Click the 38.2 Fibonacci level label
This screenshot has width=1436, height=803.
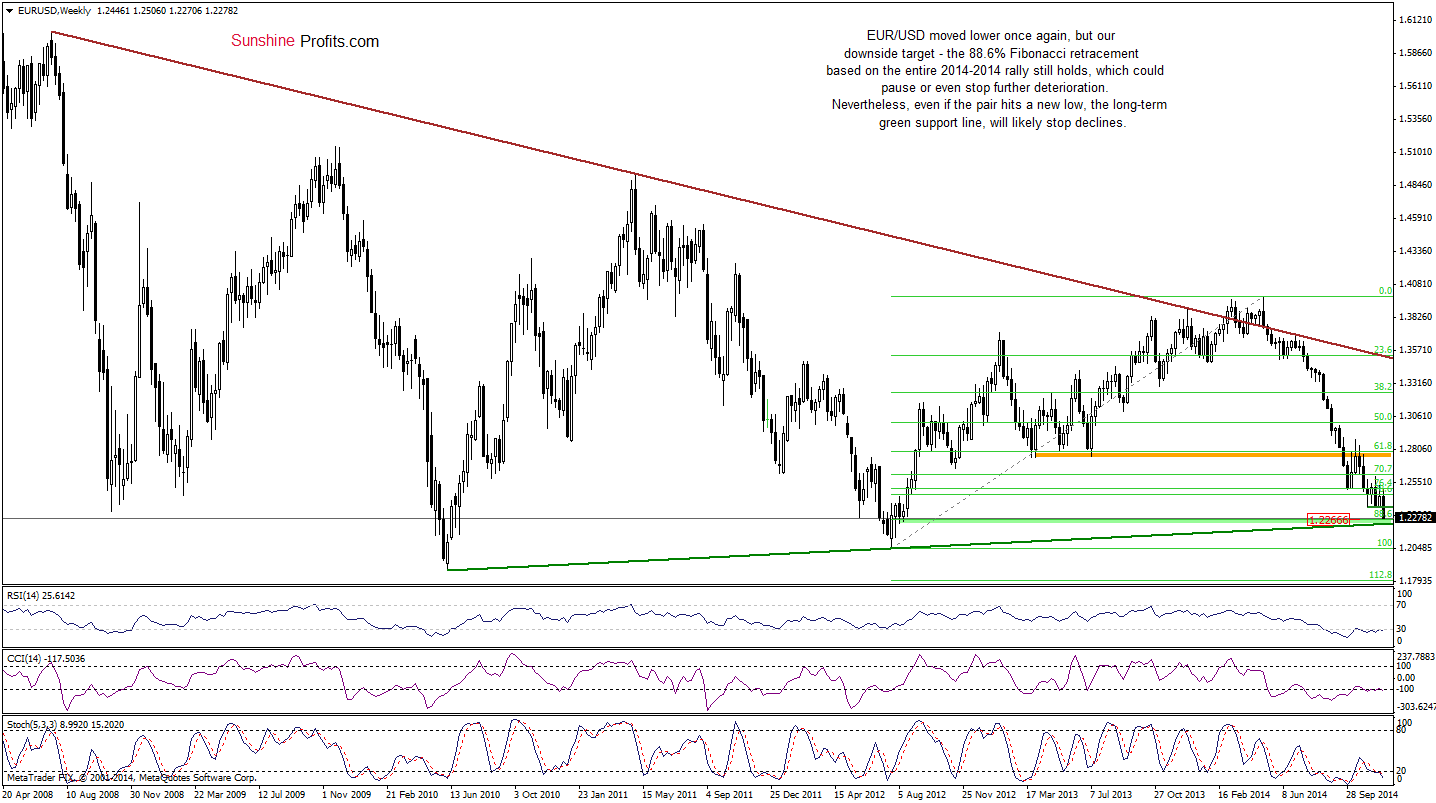1383,387
